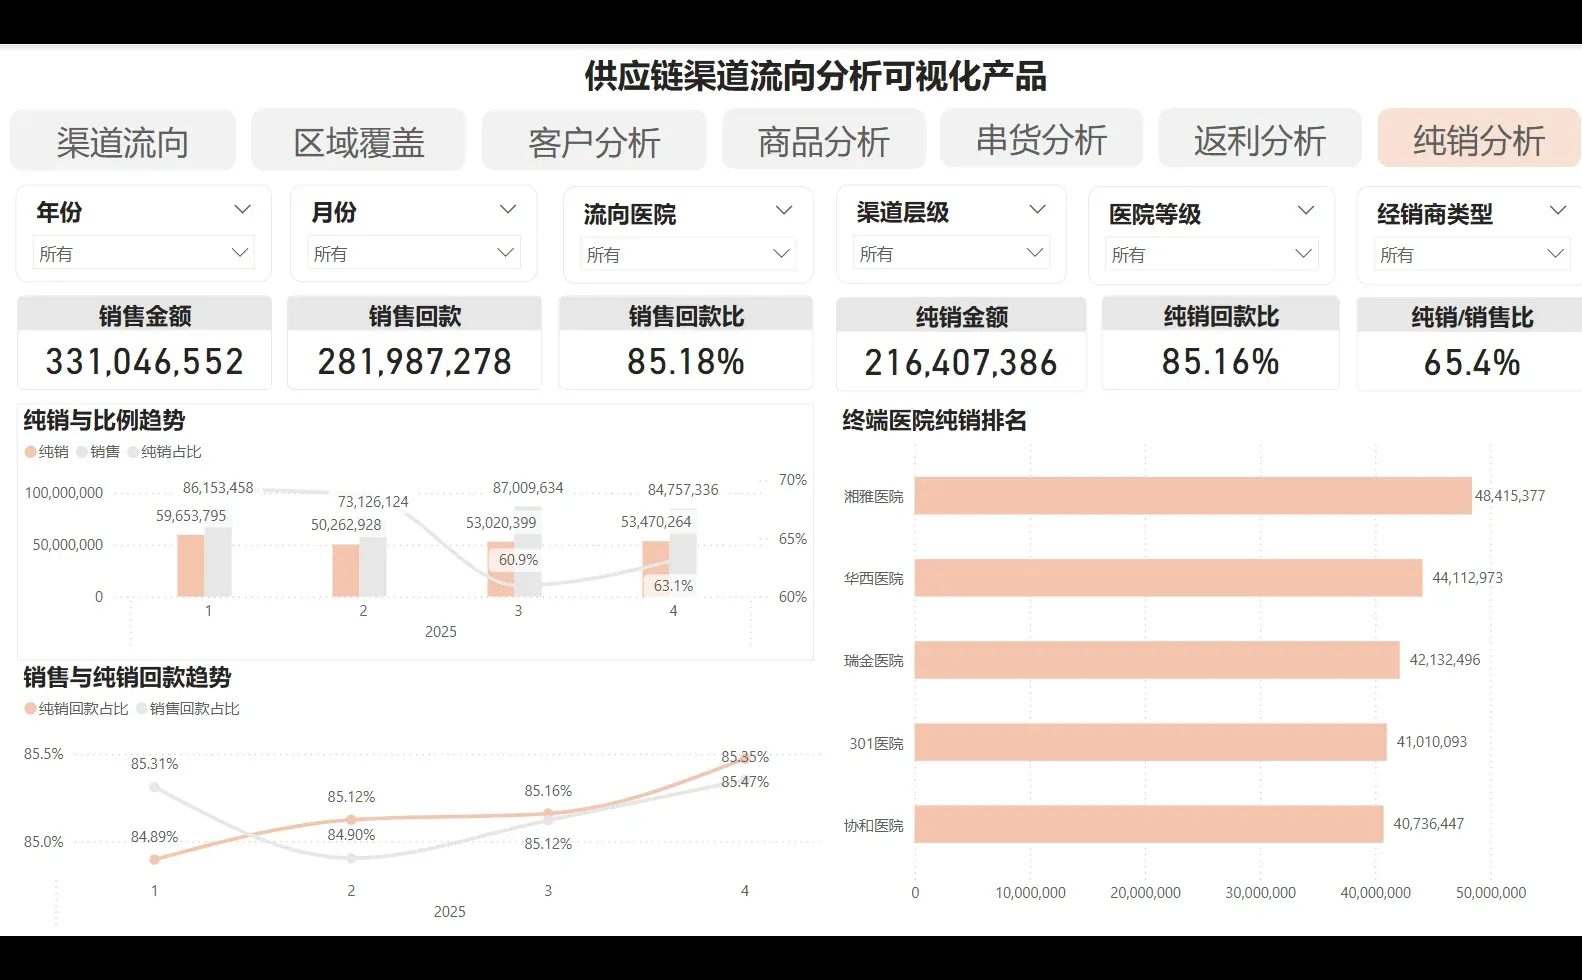Click the month 2 纯销 bar 50,262,928
The image size is (1582, 980).
click(345, 571)
